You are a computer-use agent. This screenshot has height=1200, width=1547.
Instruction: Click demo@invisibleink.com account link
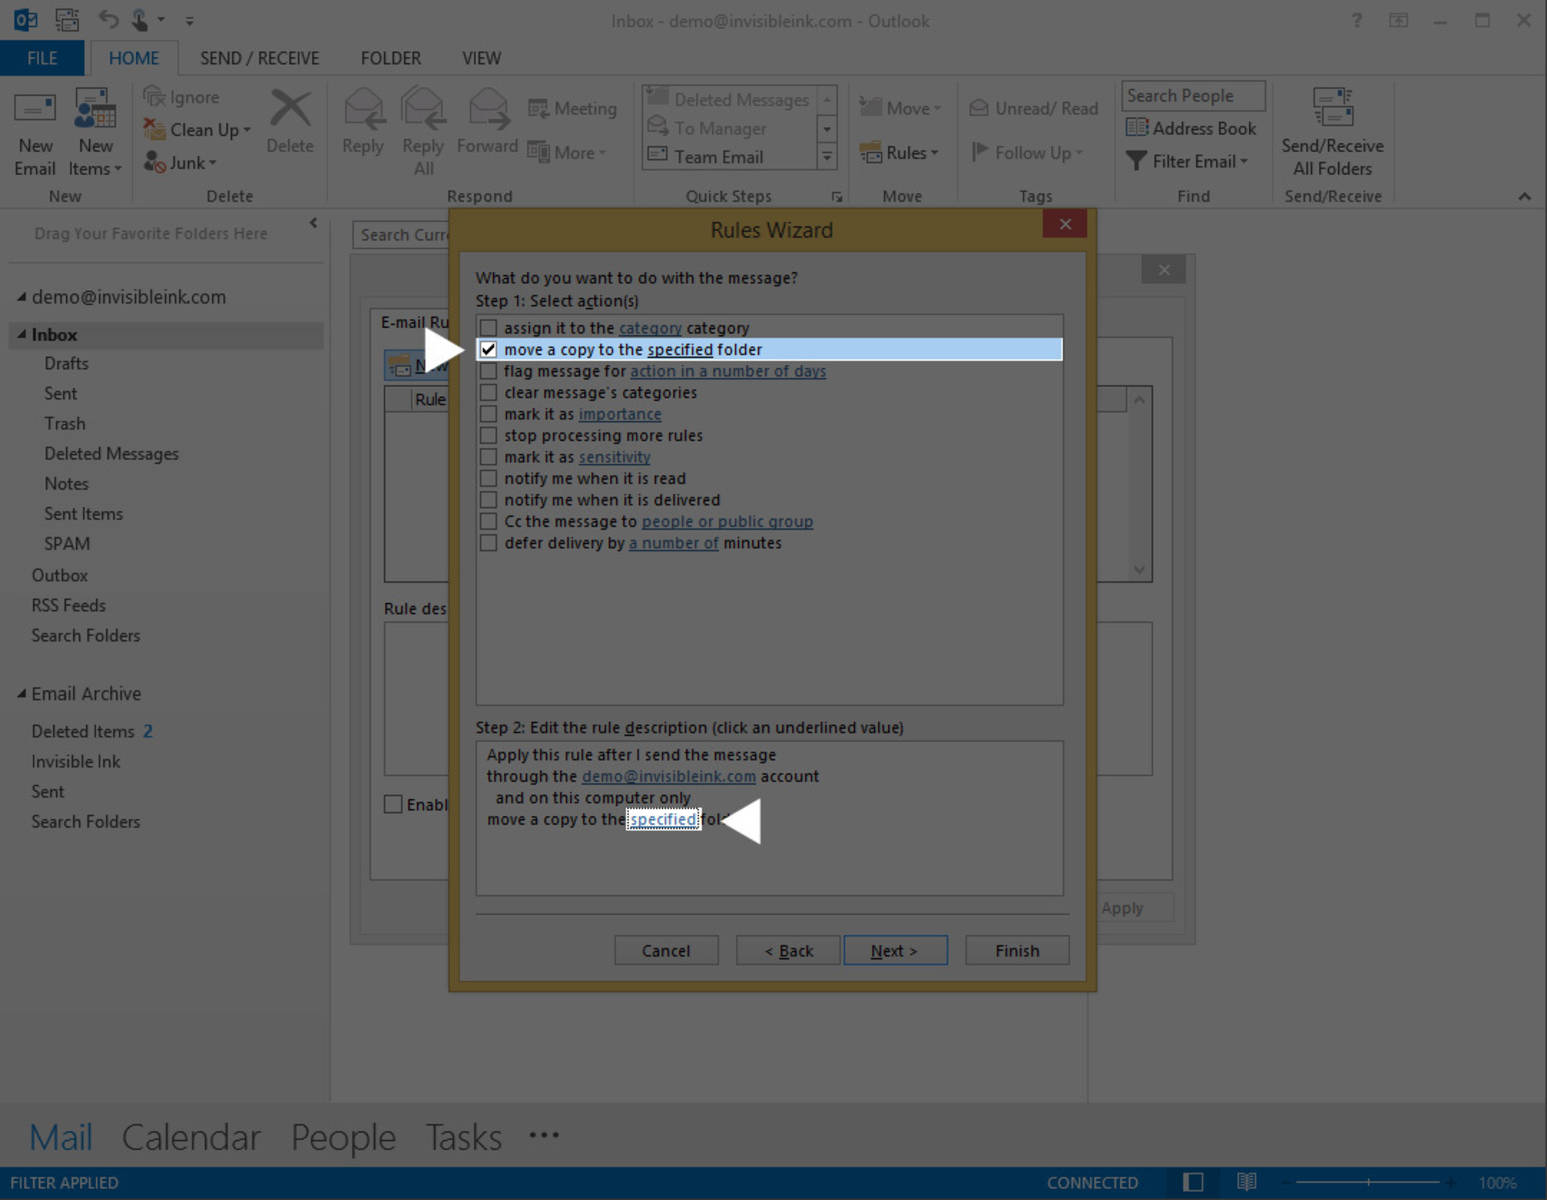(668, 776)
